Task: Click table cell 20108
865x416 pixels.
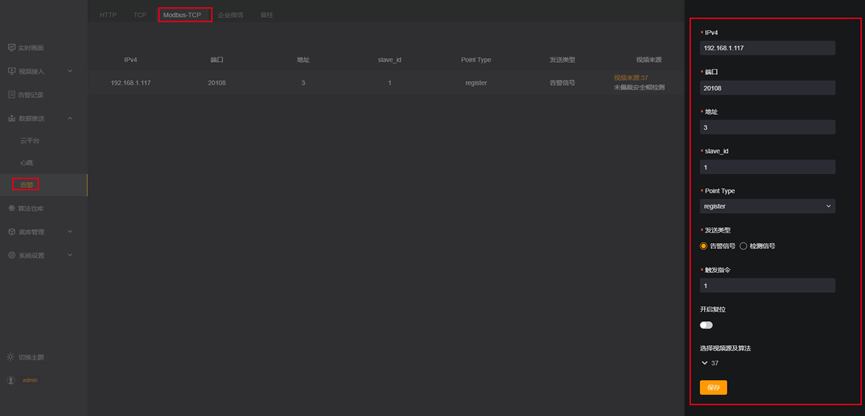Action: tap(217, 83)
